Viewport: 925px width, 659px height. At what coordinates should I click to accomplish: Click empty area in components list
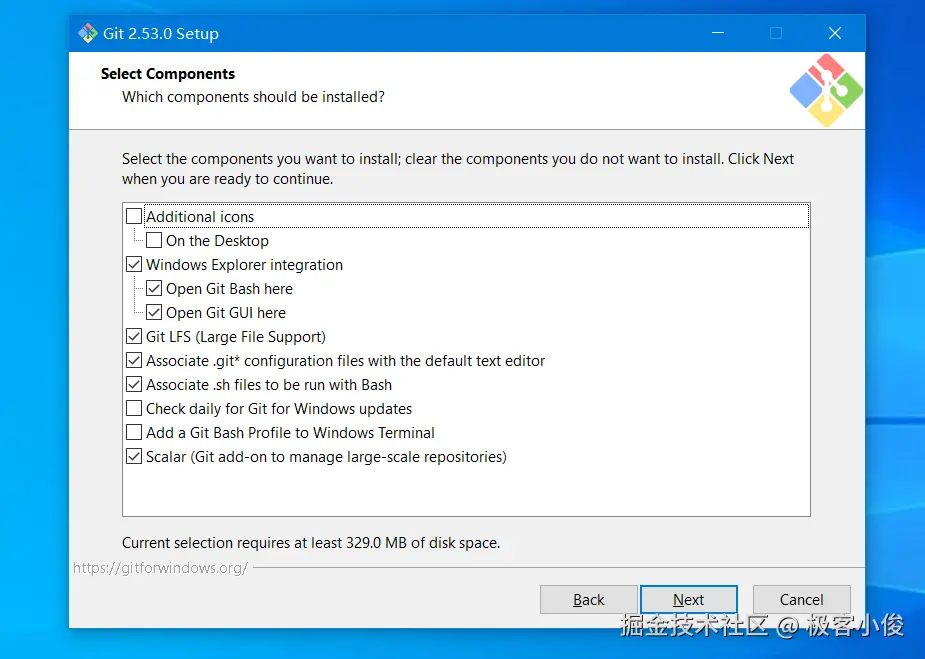coord(465,490)
